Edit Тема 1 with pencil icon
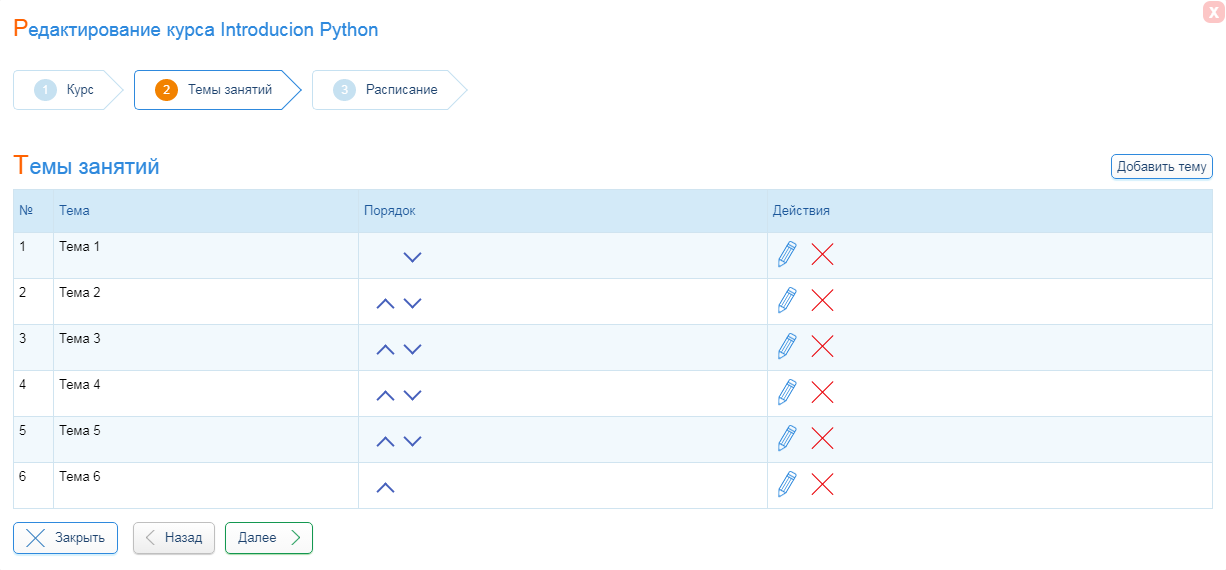Viewport: 1226px width, 570px height. click(x=787, y=254)
